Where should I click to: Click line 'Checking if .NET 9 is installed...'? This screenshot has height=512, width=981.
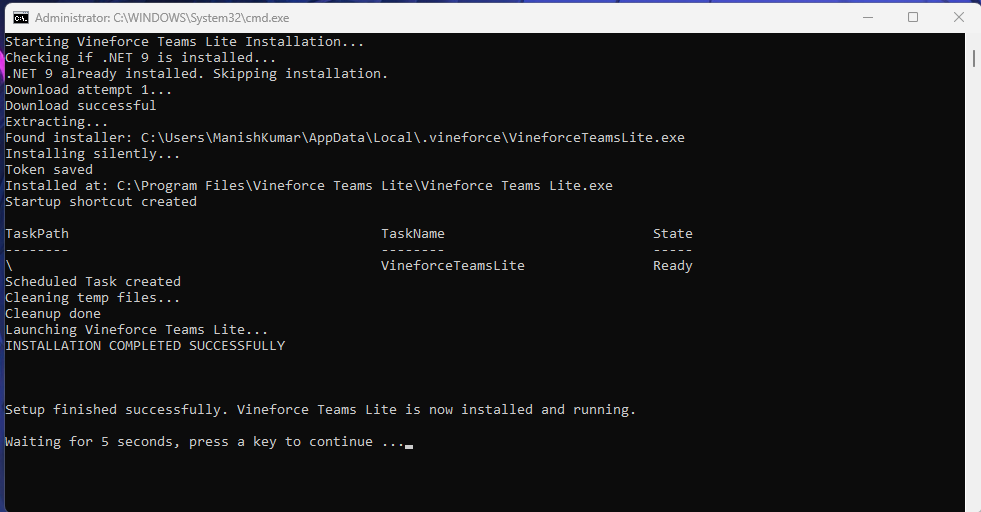click(x=141, y=58)
